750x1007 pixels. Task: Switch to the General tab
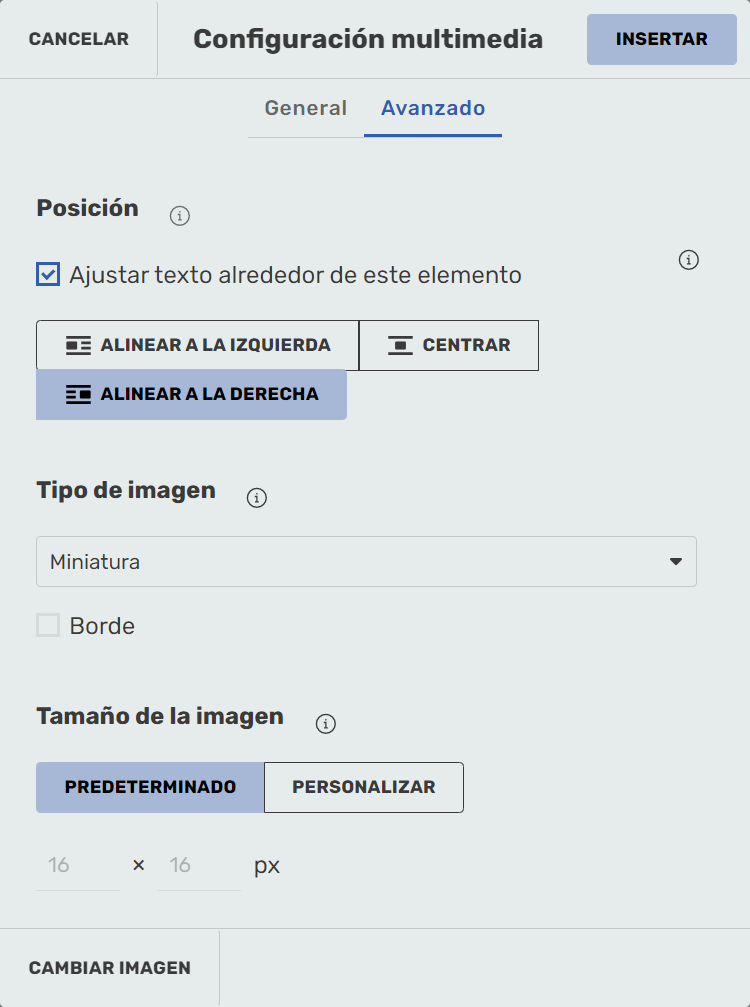305,108
